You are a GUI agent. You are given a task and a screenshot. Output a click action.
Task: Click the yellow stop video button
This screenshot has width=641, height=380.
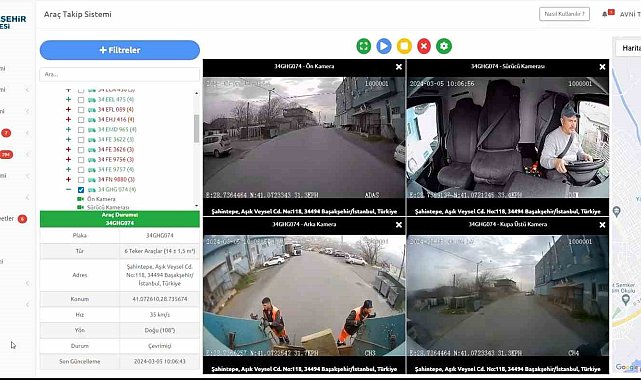pos(404,46)
